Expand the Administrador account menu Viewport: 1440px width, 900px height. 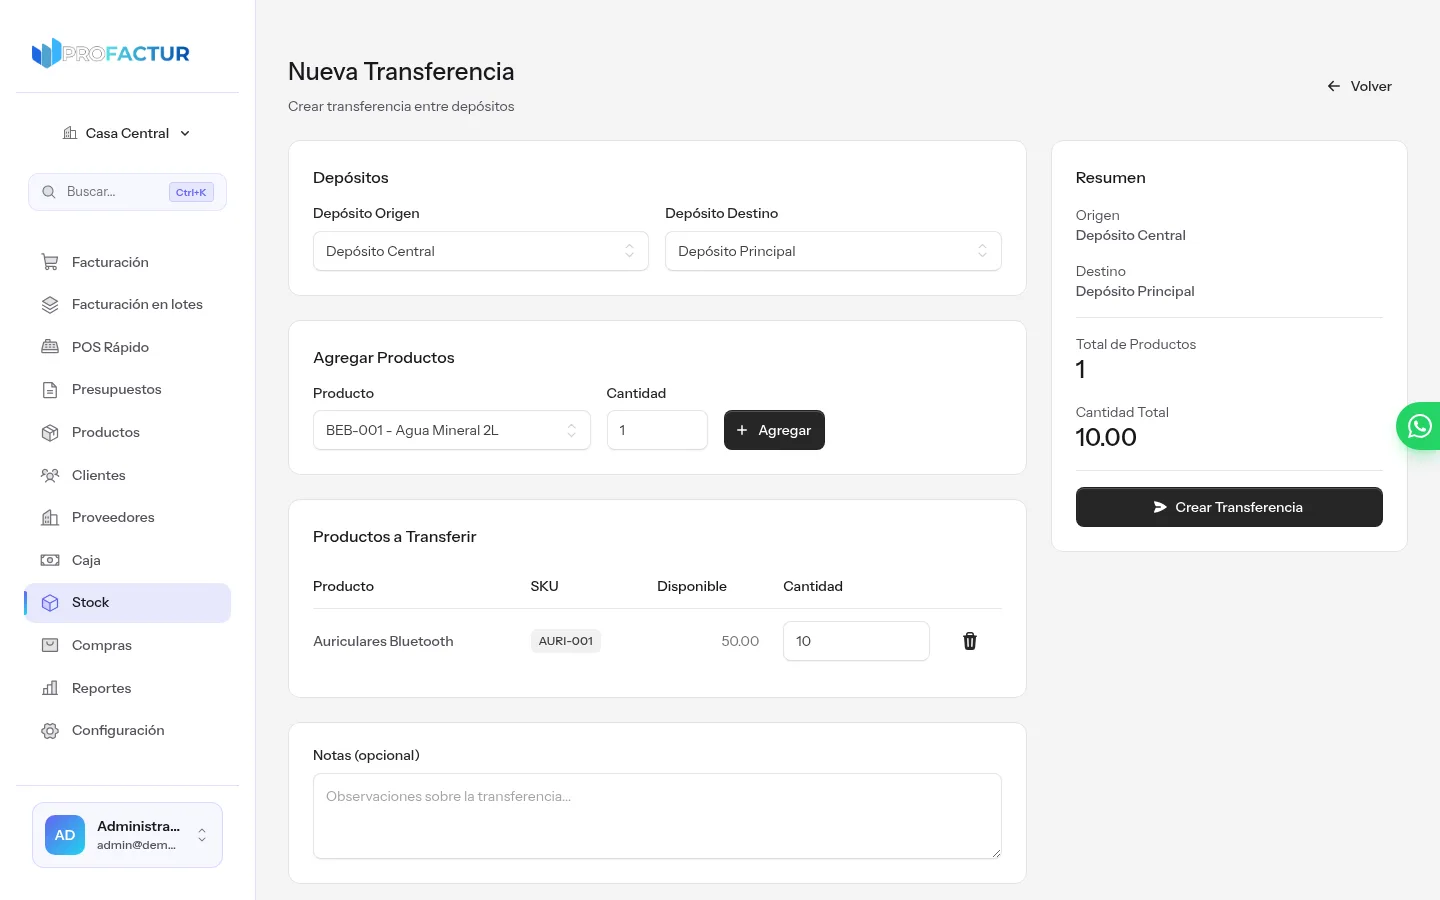[127, 835]
